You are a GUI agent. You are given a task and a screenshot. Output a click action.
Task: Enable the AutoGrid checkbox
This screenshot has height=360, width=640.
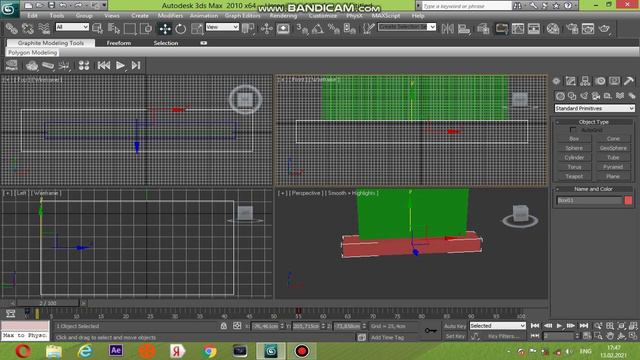573,130
